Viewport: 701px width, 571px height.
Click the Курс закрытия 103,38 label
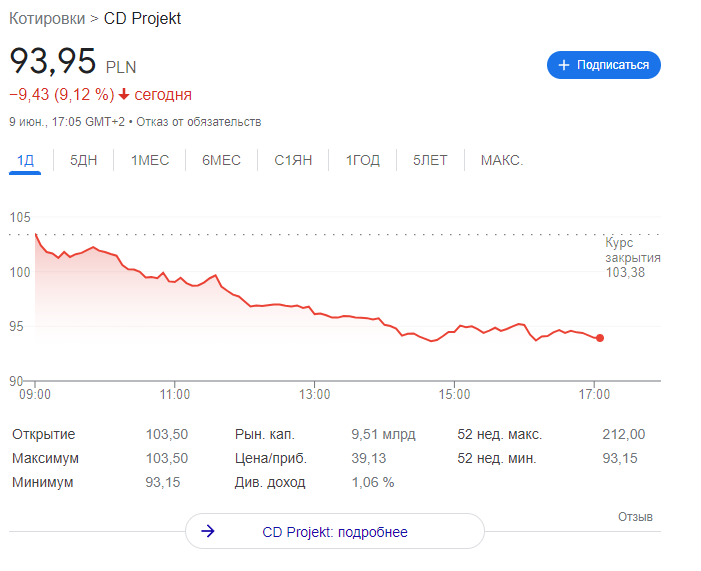tap(633, 258)
